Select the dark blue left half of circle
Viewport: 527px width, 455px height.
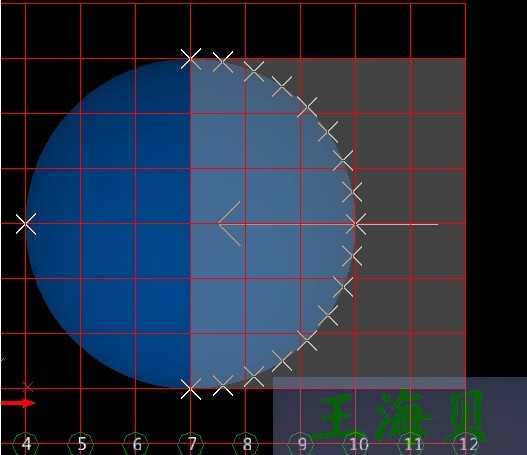108,224
